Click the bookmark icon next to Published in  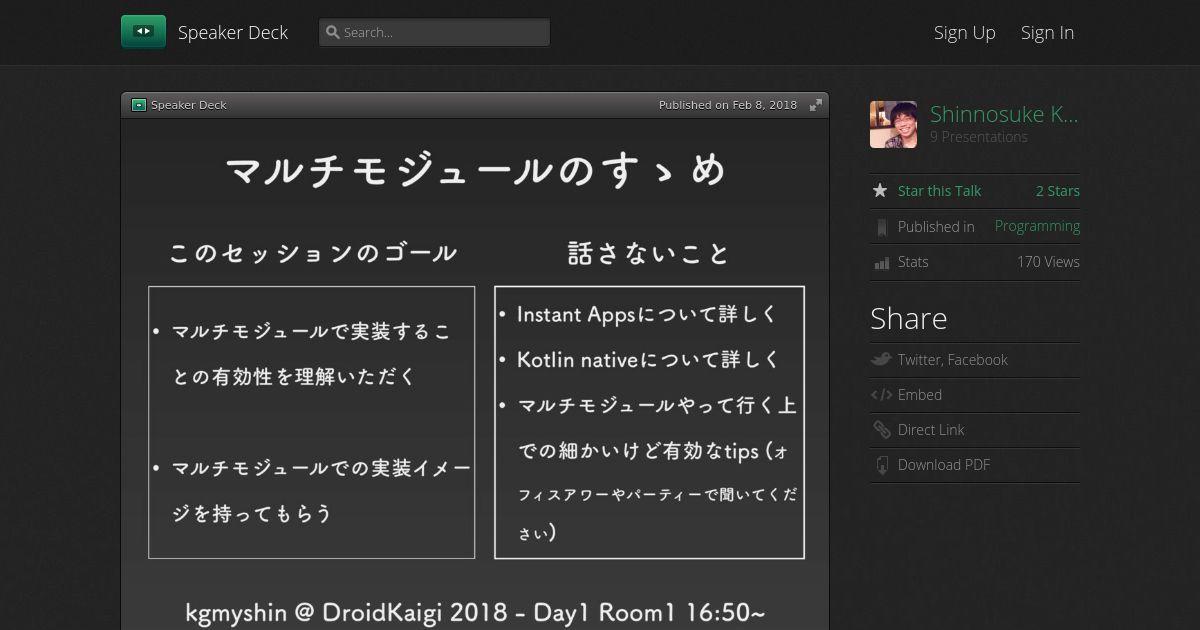click(881, 227)
